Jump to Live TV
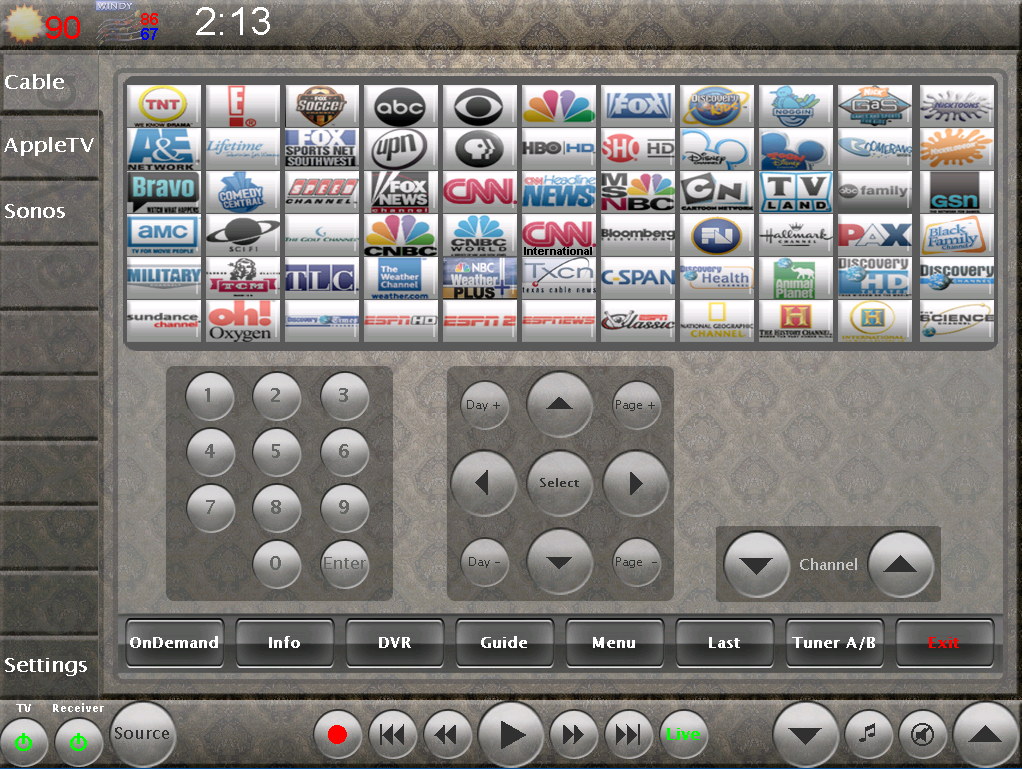Viewport: 1022px width, 769px height. click(683, 735)
